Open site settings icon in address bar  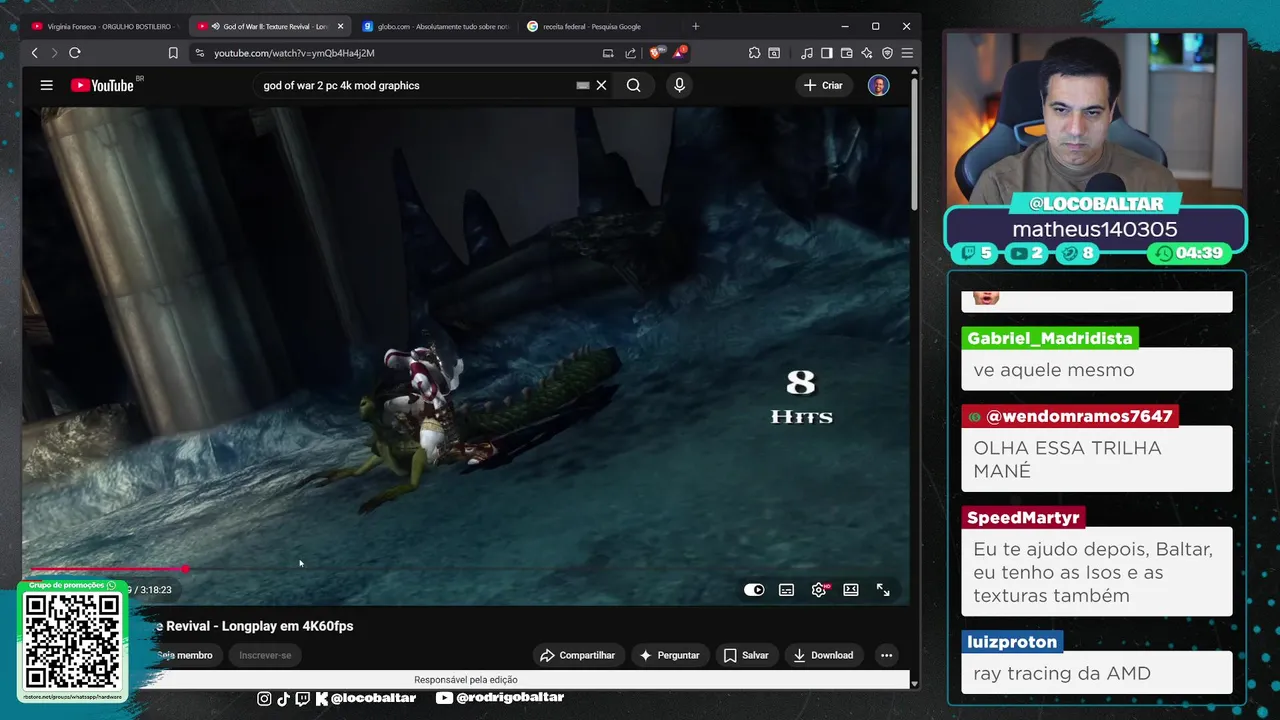[200, 53]
